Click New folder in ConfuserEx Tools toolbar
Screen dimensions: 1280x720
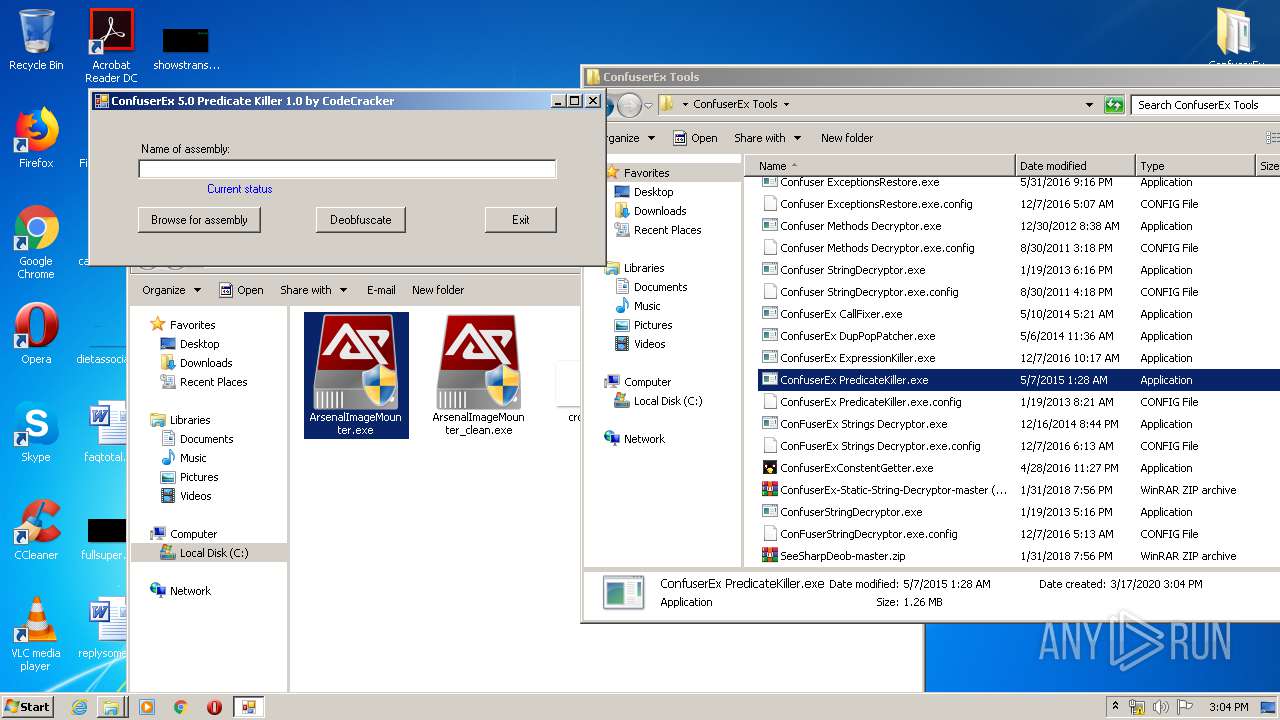(847, 138)
